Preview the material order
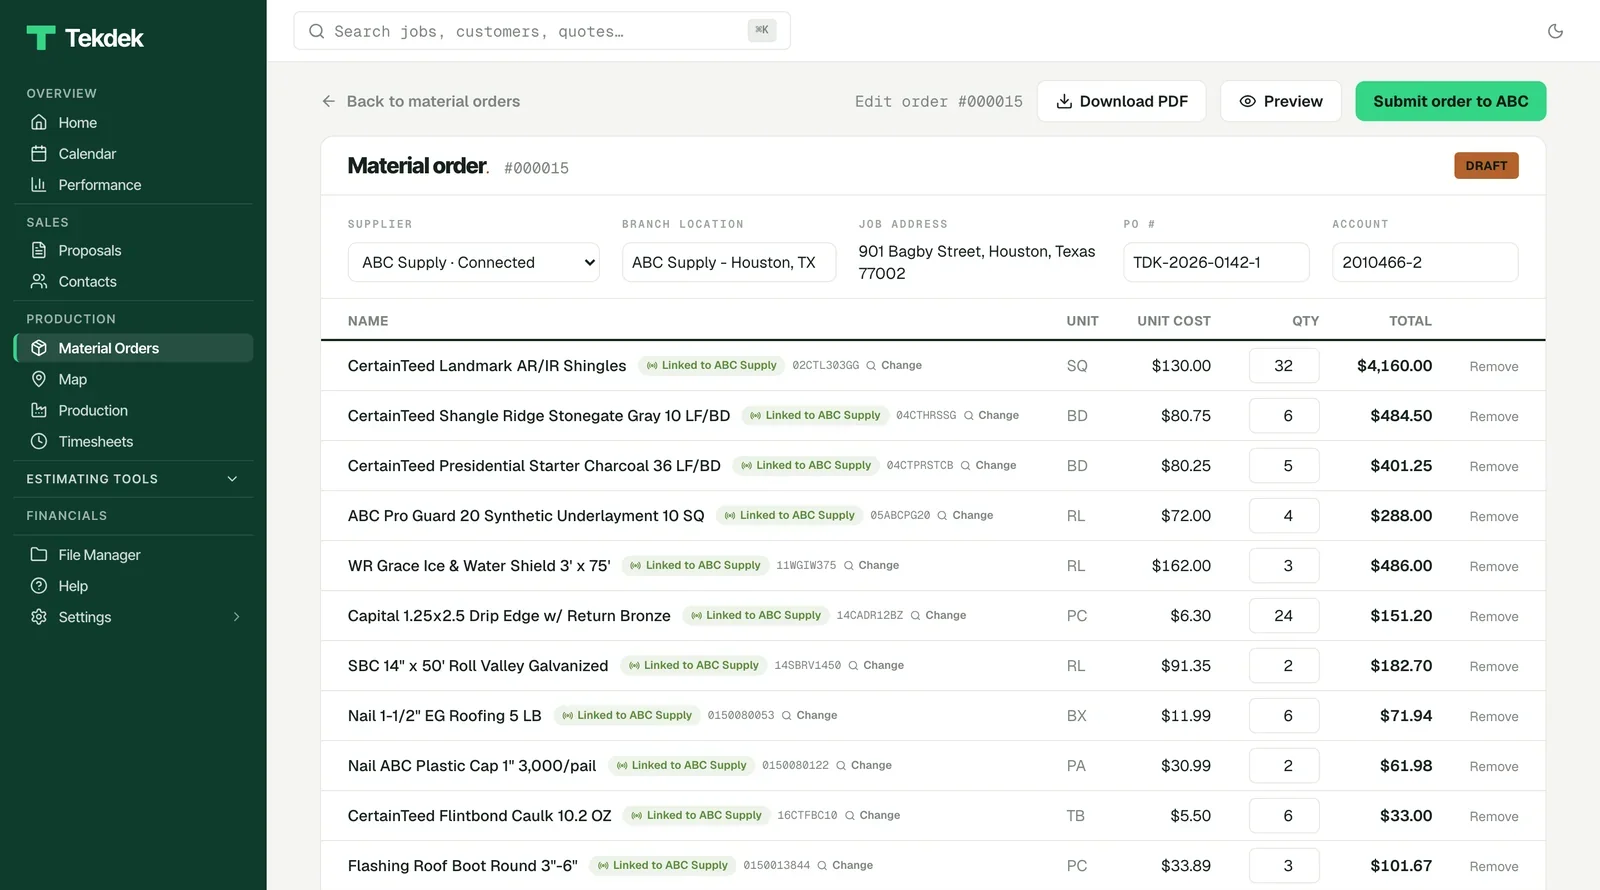This screenshot has width=1600, height=890. 1281,101
